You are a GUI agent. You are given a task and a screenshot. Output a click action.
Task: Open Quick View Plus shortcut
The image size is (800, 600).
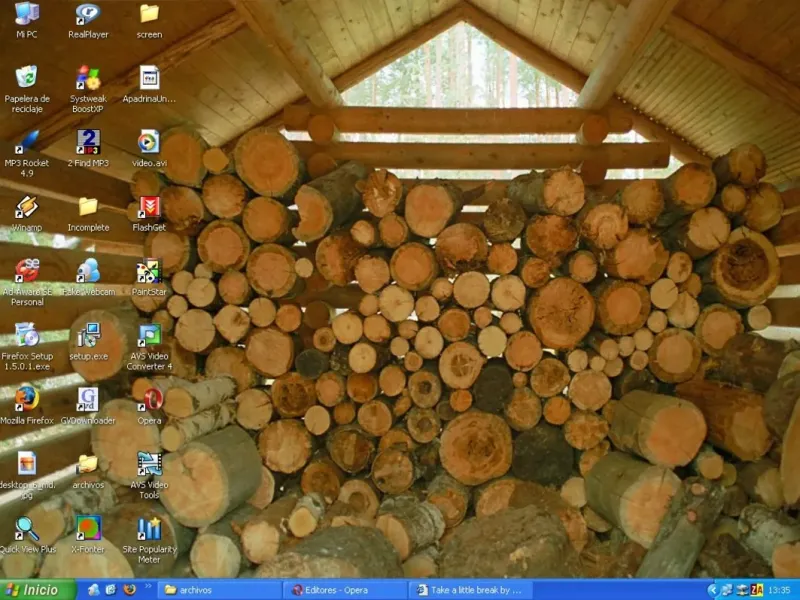pos(27,535)
